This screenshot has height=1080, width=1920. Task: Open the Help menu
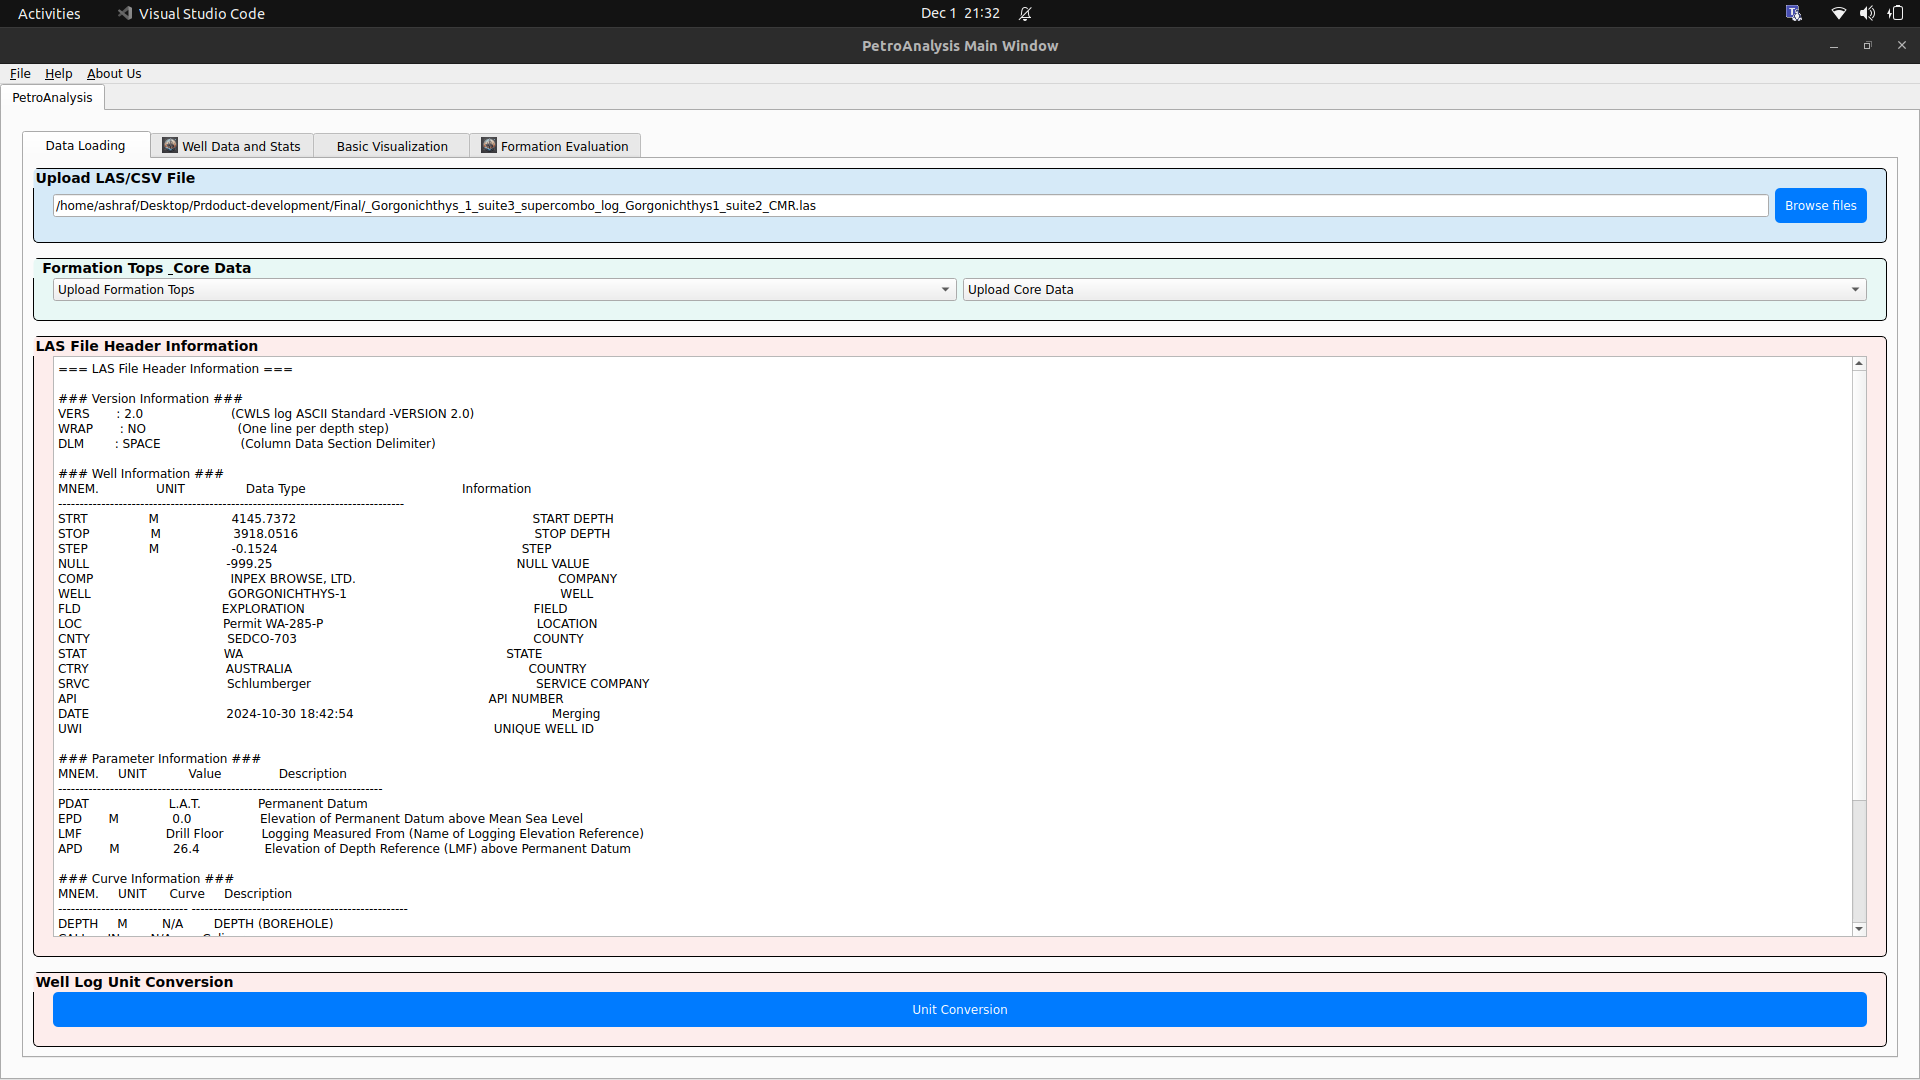pos(58,74)
